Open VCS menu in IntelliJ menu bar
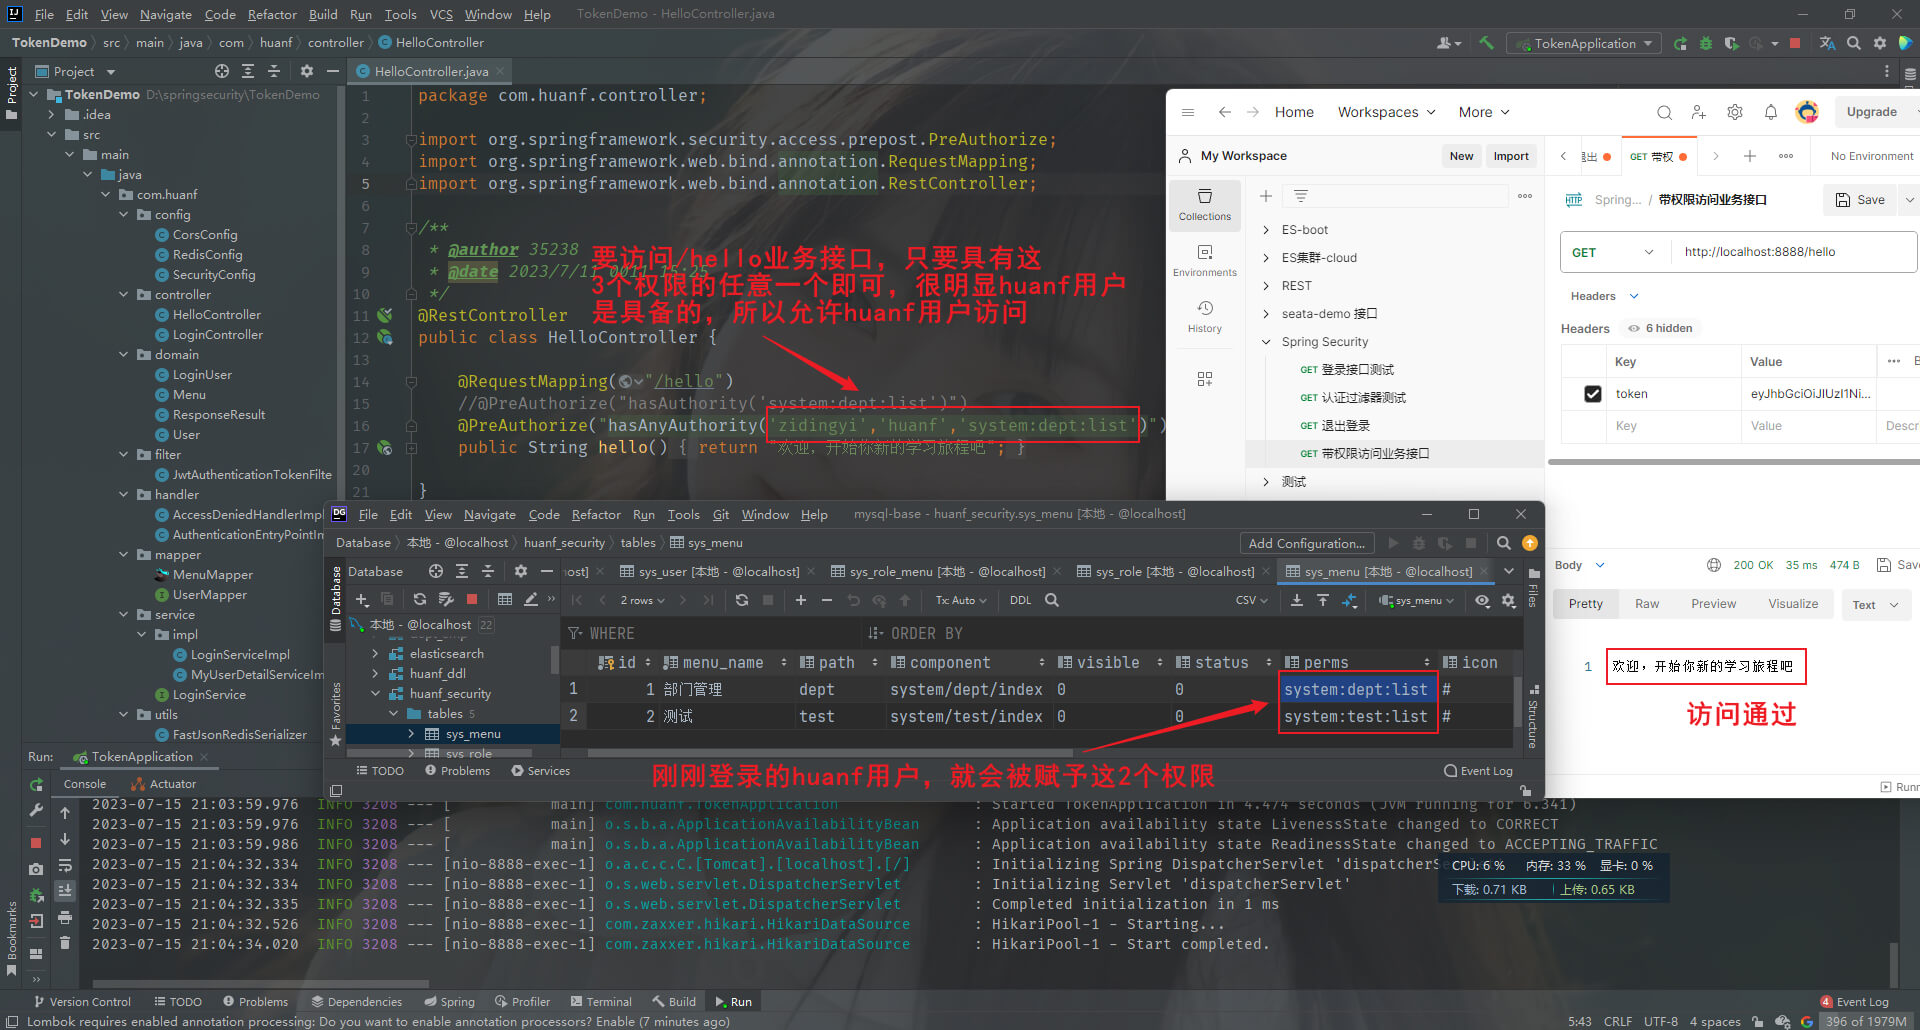The height and width of the screenshot is (1030, 1920). [441, 14]
